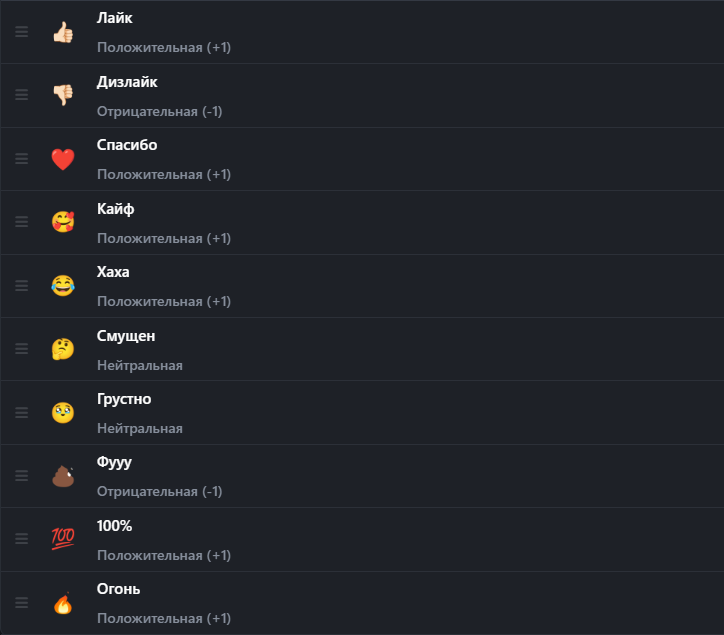The width and height of the screenshot is (724, 635).
Task: Select the 100% reaction label
Action: tap(115, 526)
